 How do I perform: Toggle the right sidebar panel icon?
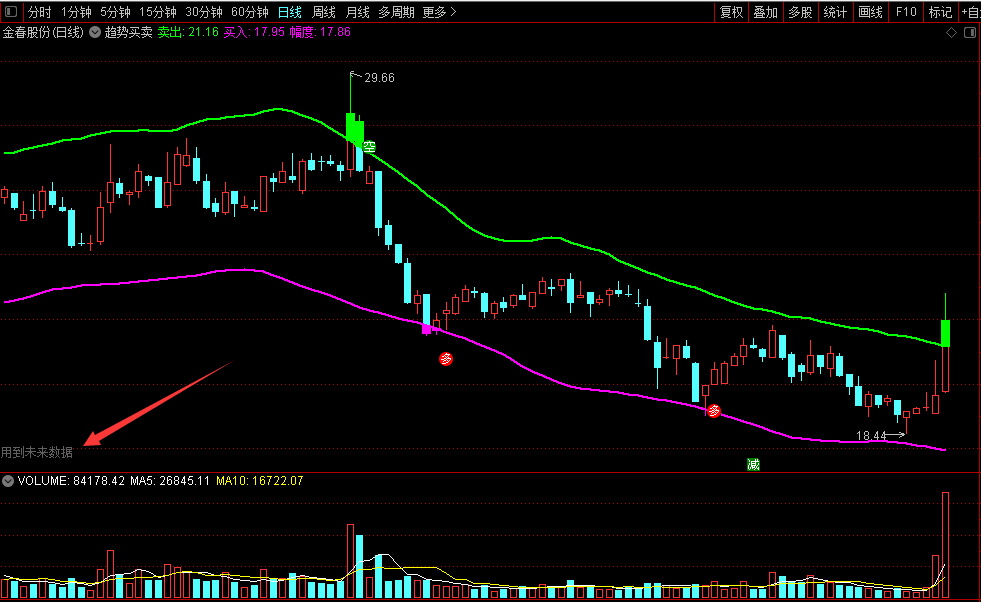[x=970, y=33]
